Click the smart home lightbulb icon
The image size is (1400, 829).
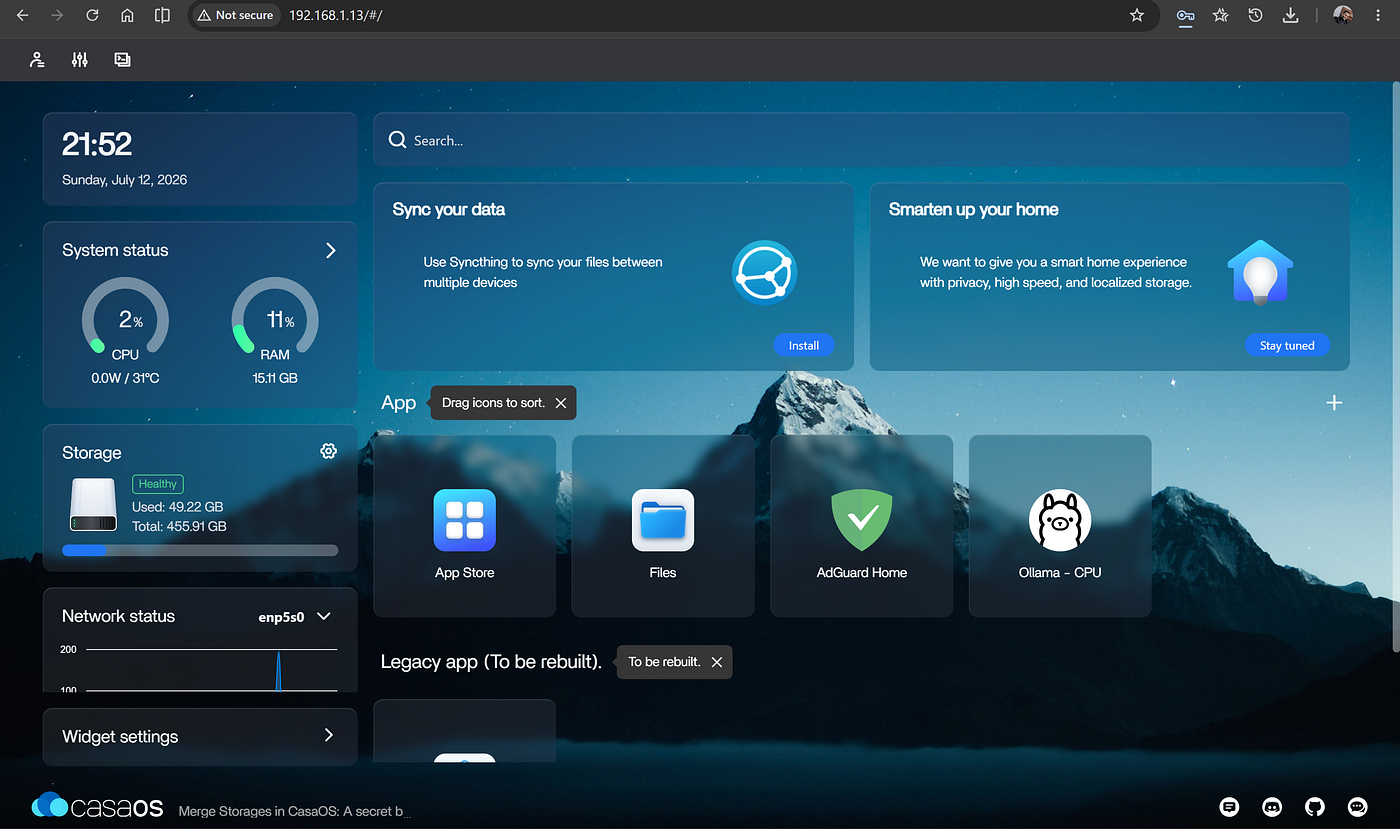point(1260,272)
